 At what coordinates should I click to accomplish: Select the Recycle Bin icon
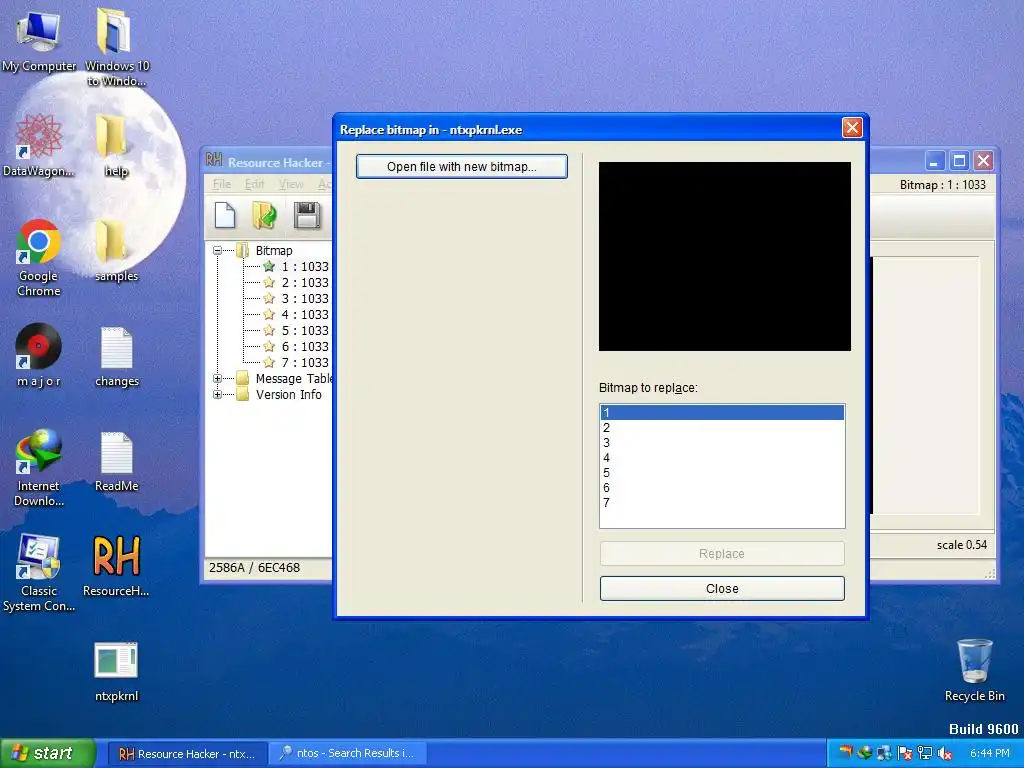(974, 670)
